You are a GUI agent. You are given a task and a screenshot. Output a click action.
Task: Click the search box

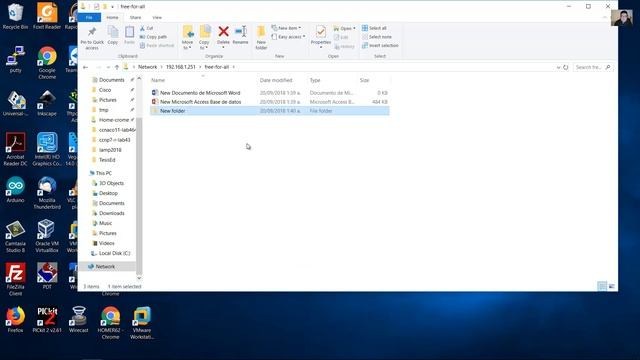(593, 67)
